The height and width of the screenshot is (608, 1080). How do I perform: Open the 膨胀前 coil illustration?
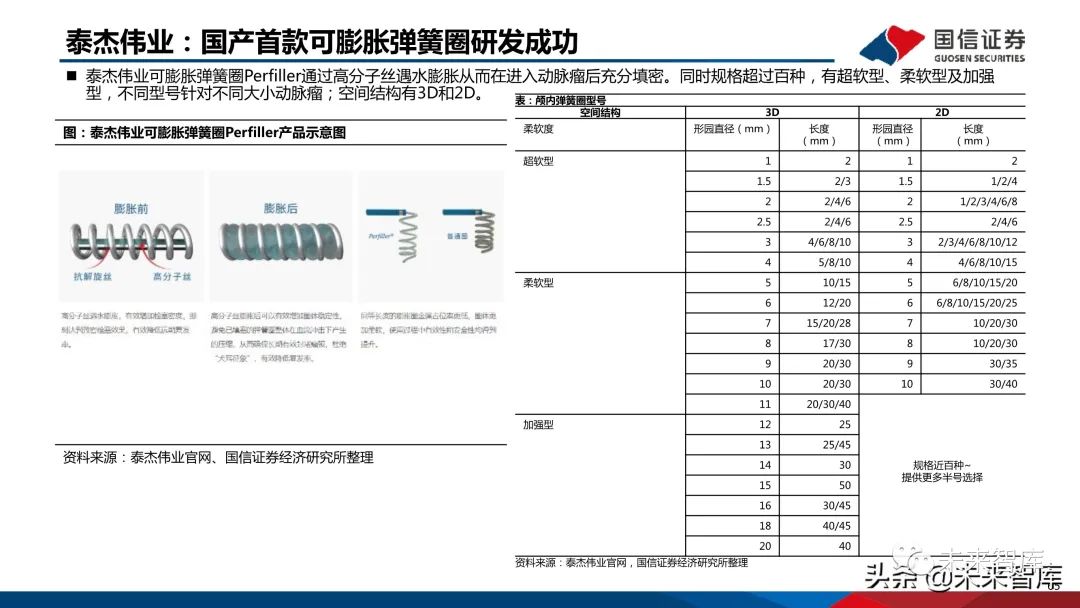coord(131,236)
